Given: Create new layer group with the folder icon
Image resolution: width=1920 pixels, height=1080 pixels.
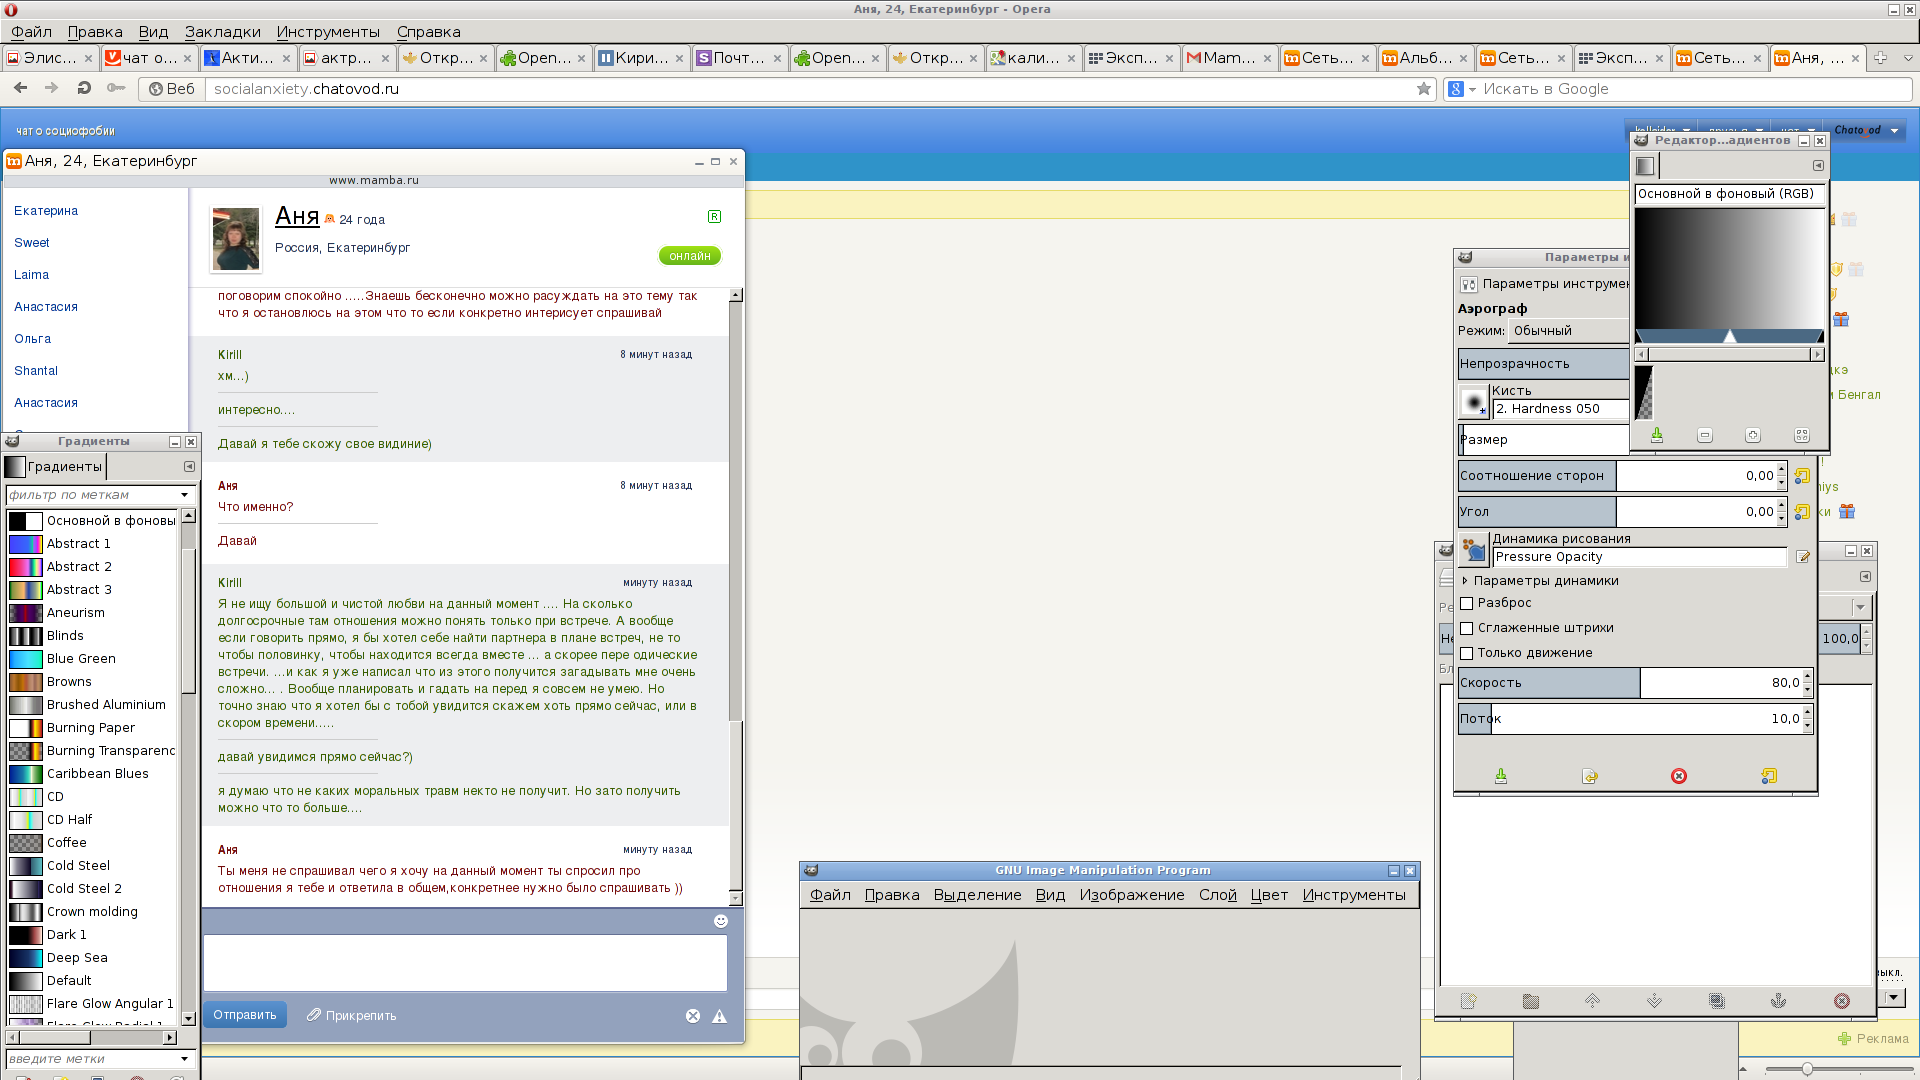Looking at the screenshot, I should point(1530,1001).
